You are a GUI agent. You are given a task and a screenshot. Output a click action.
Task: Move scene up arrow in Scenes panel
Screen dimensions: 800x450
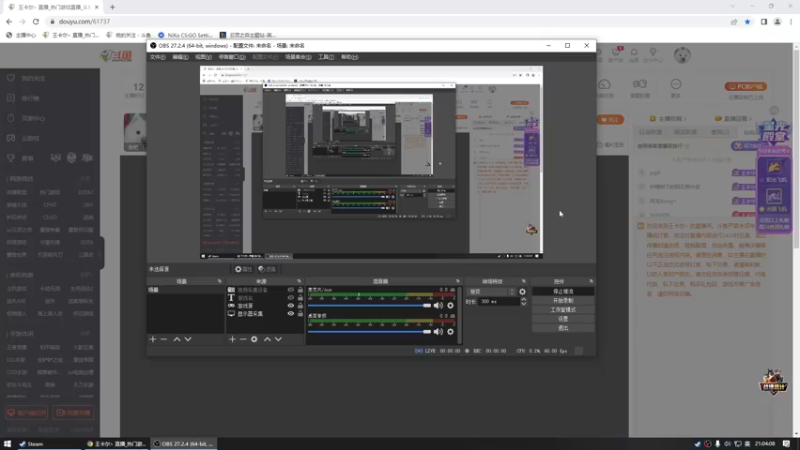pos(177,339)
